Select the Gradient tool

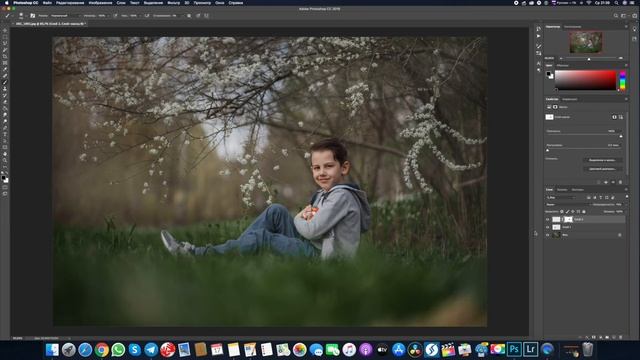coord(5,108)
